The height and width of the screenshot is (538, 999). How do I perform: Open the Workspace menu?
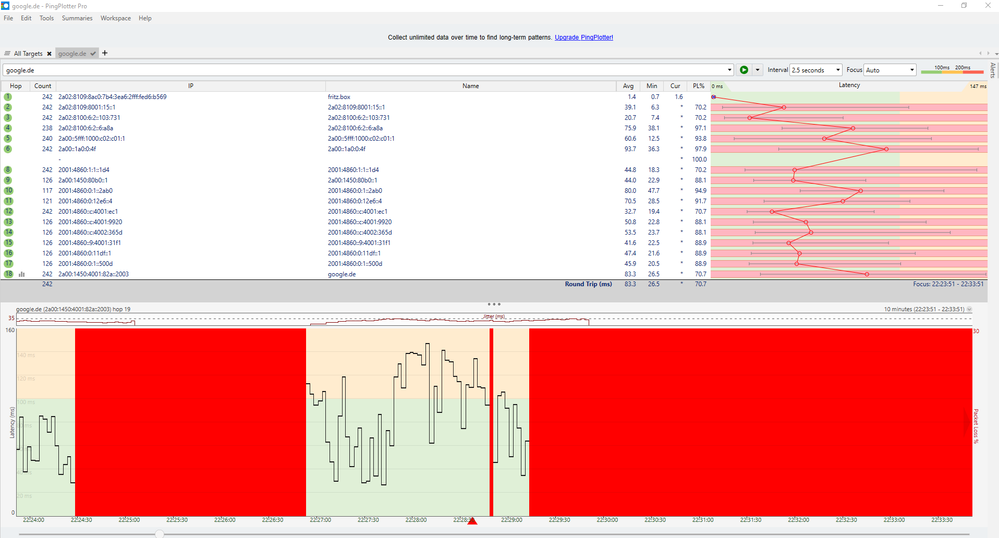(x=115, y=18)
